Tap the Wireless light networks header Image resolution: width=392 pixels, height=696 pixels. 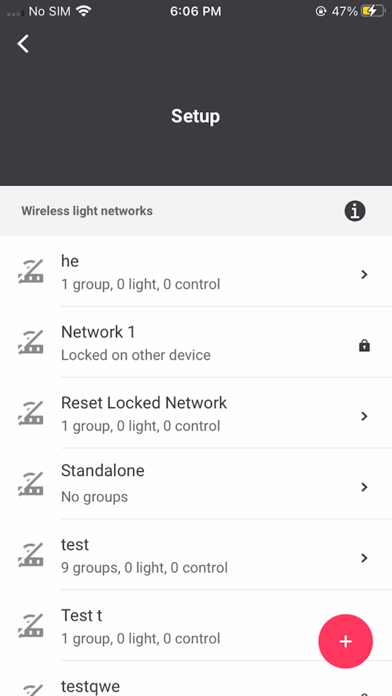pos(87,211)
